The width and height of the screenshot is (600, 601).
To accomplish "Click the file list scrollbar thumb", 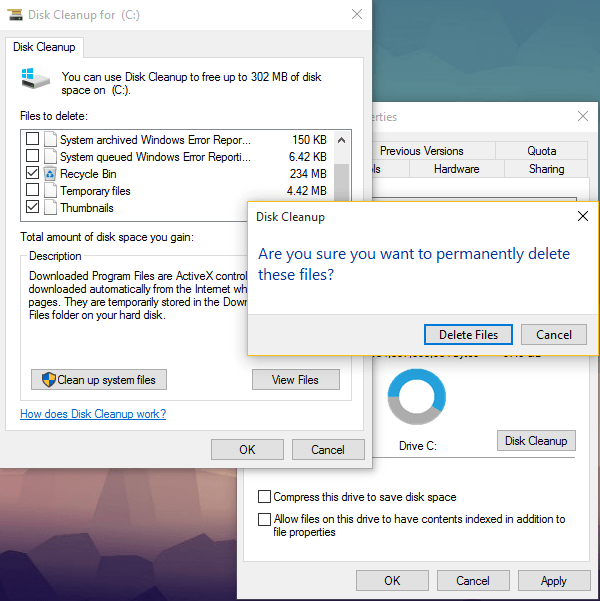I will coord(341,182).
